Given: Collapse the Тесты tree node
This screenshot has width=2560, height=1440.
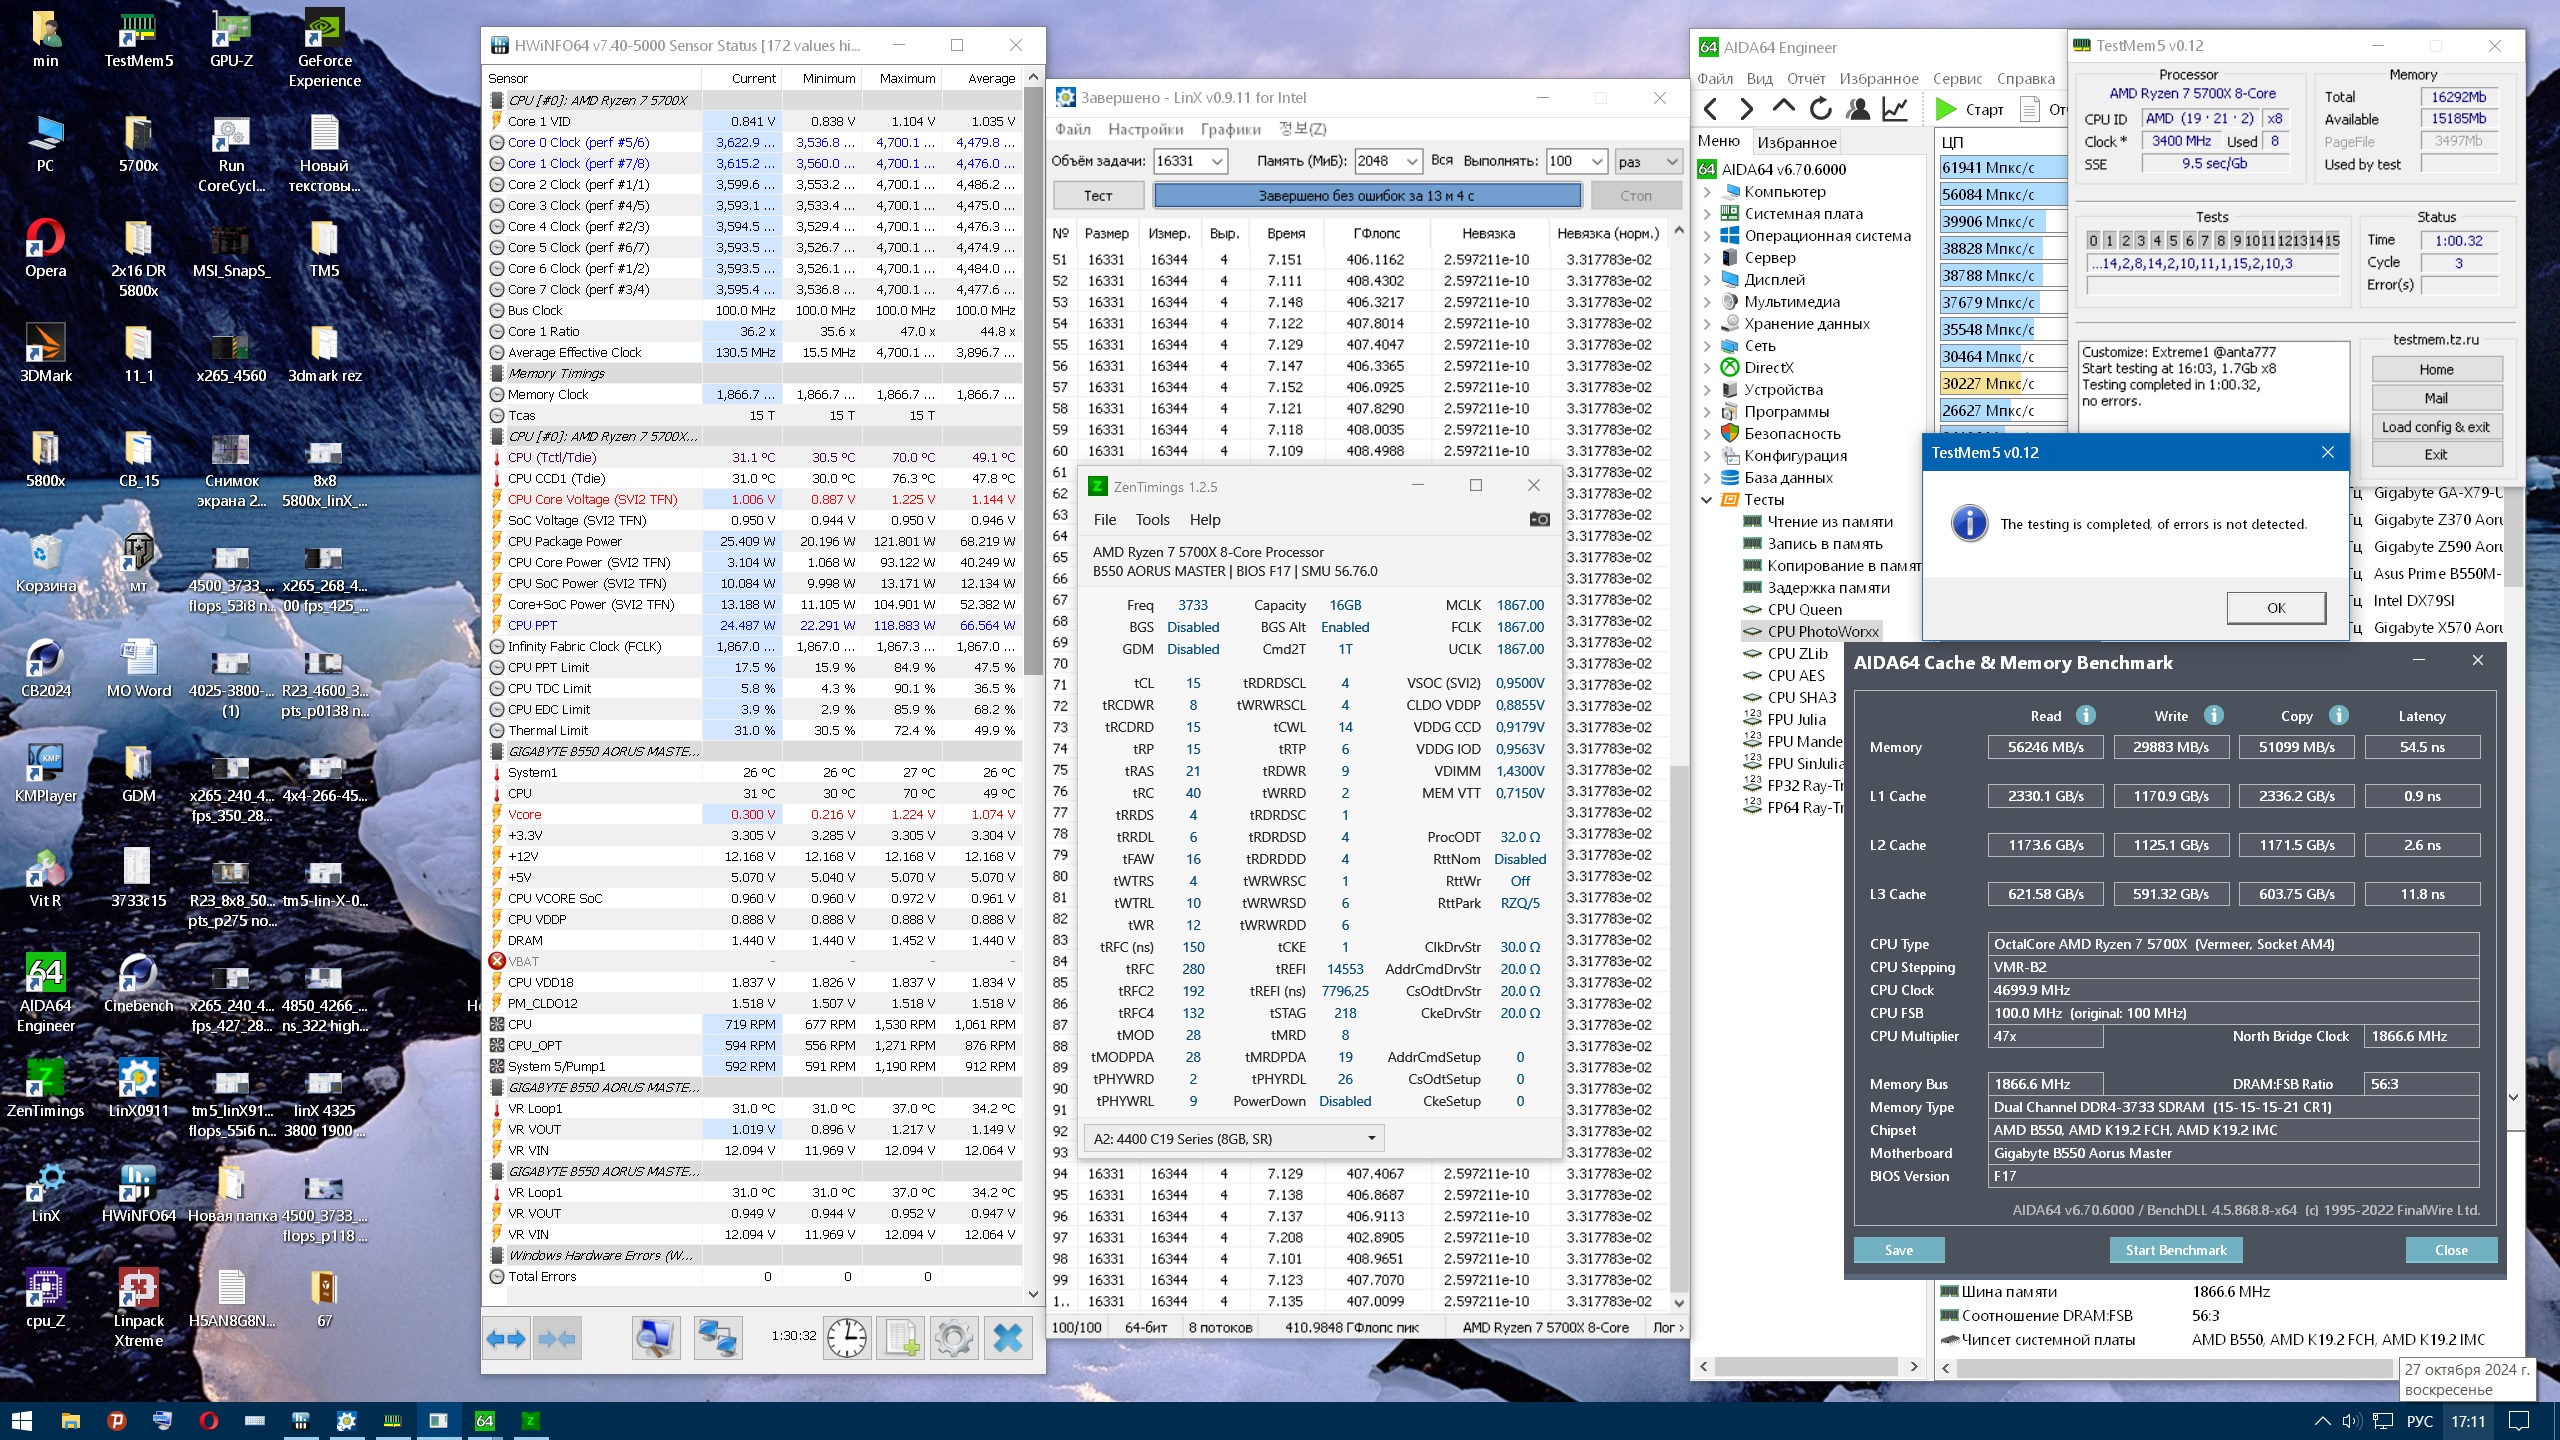Looking at the screenshot, I should click(1708, 499).
